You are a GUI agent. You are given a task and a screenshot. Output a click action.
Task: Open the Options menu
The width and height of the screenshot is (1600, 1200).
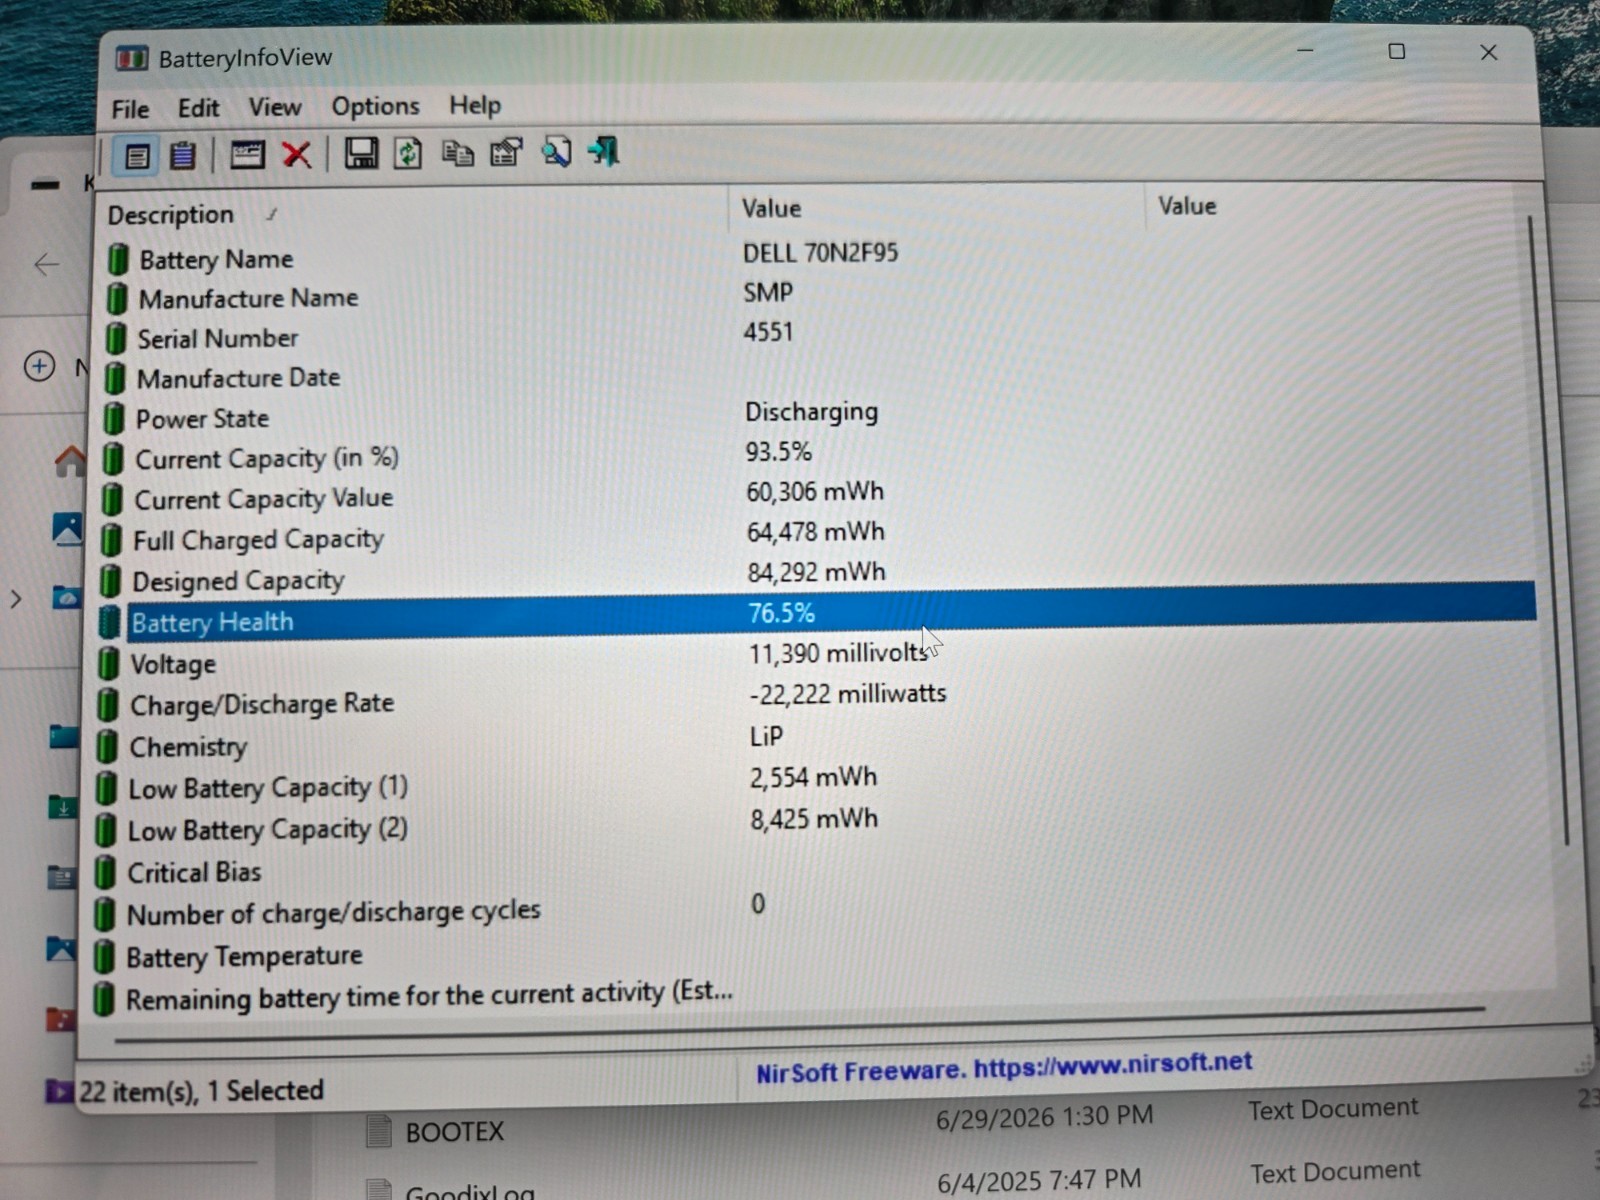[x=375, y=106]
